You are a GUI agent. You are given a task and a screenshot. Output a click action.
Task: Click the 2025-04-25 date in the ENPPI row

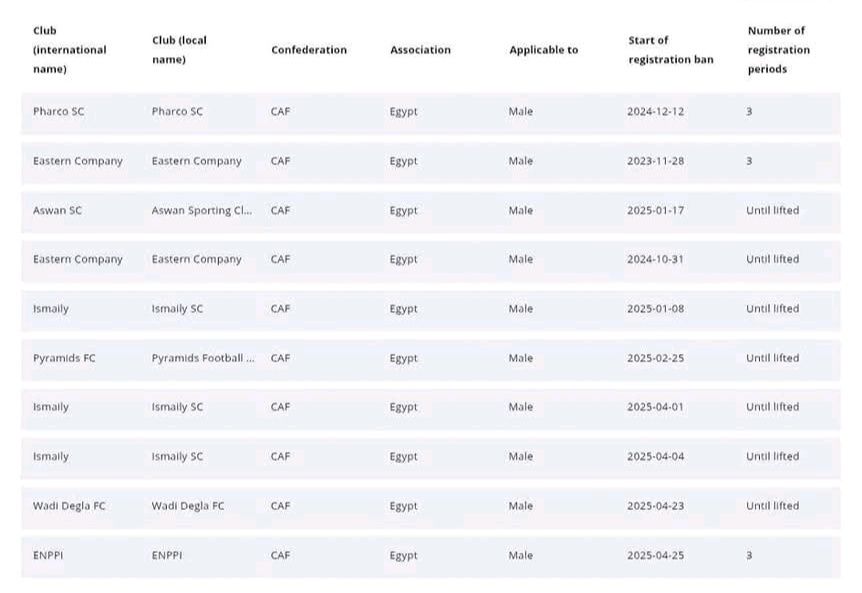[x=655, y=555]
